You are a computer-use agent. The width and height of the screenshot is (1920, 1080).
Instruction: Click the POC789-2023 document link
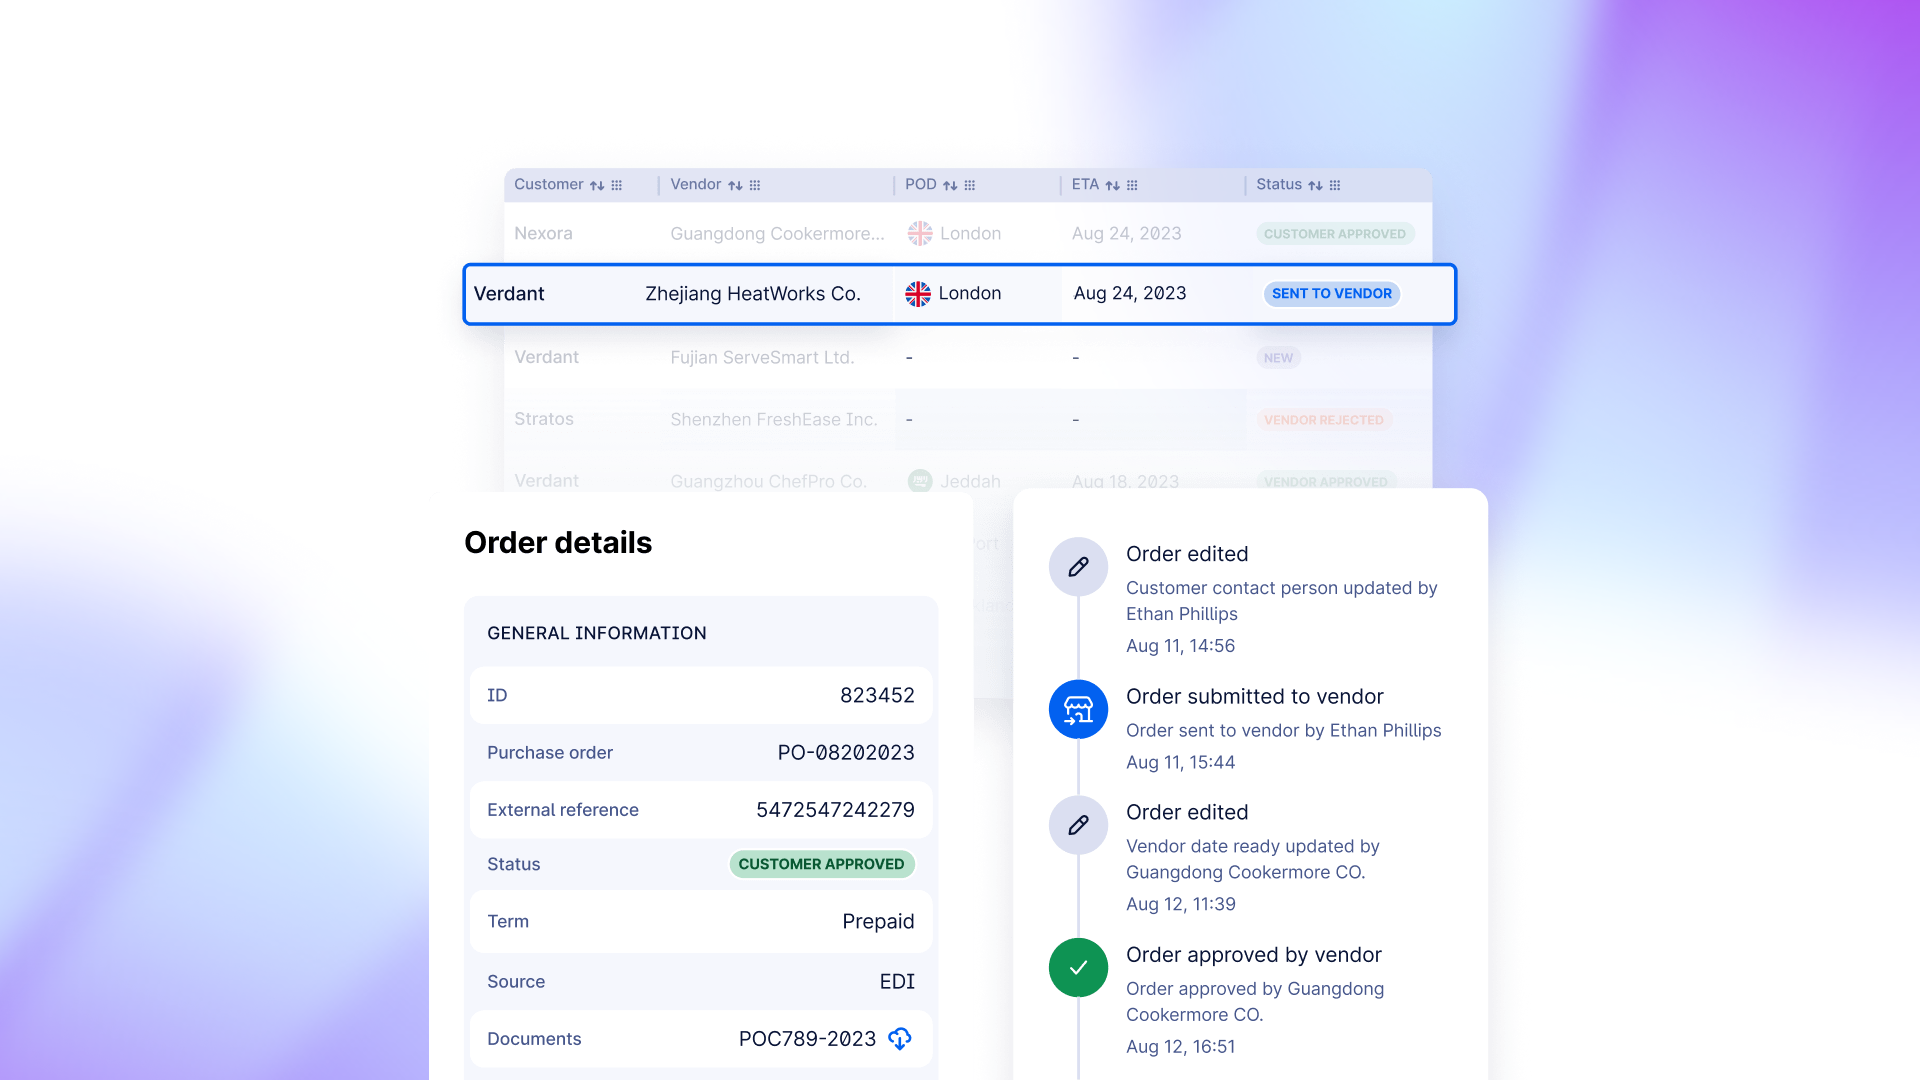point(807,1039)
